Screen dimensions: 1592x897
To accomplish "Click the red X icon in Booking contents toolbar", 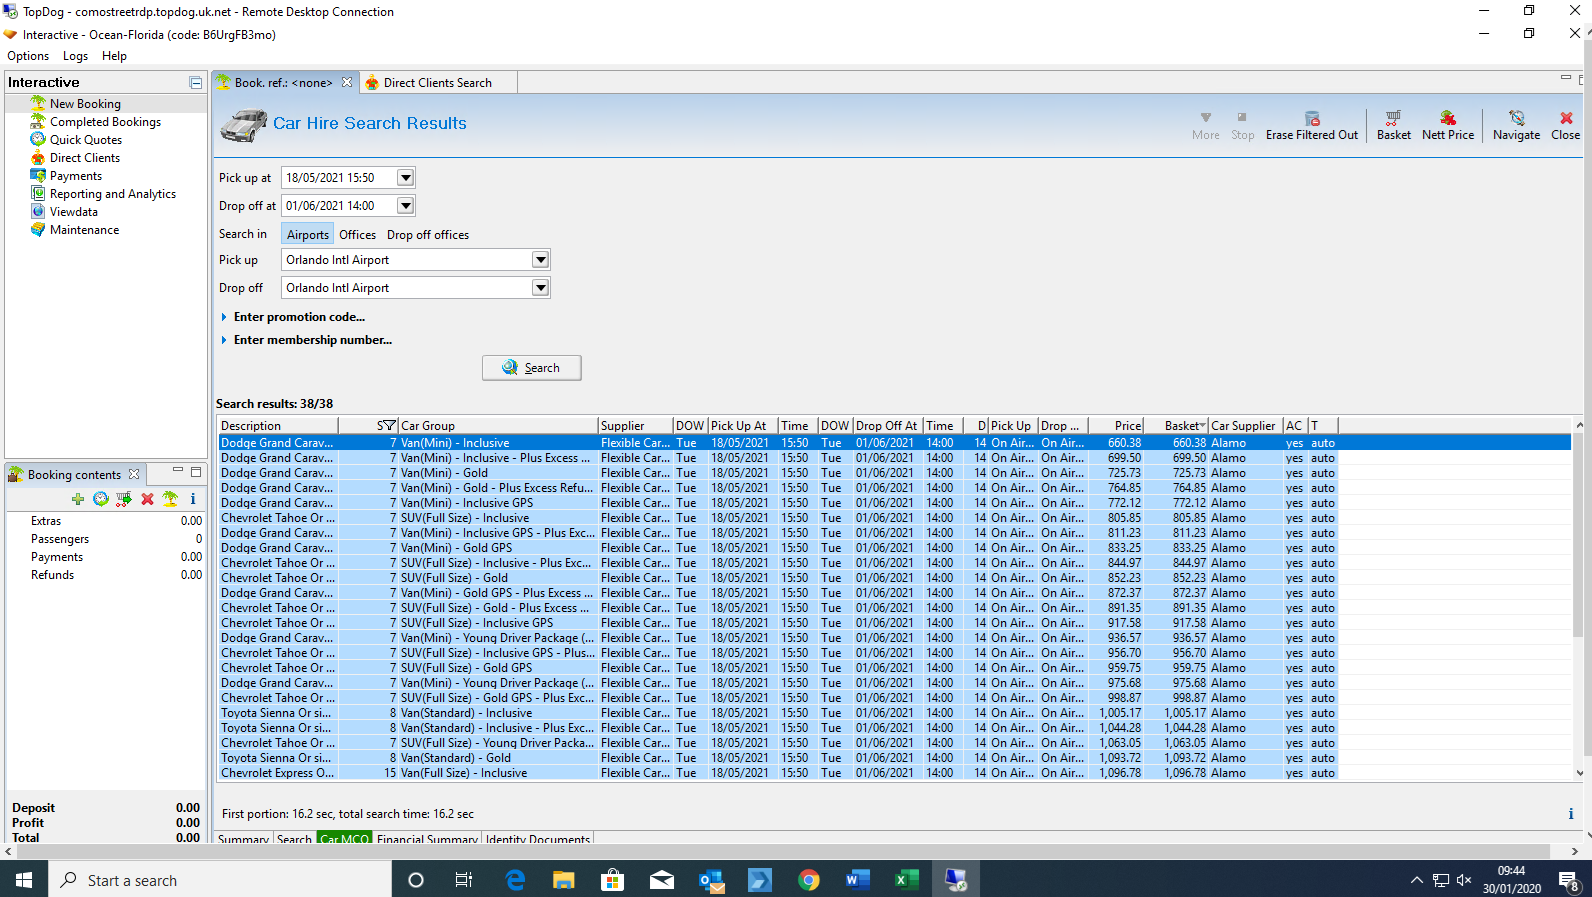I will coord(147,499).
